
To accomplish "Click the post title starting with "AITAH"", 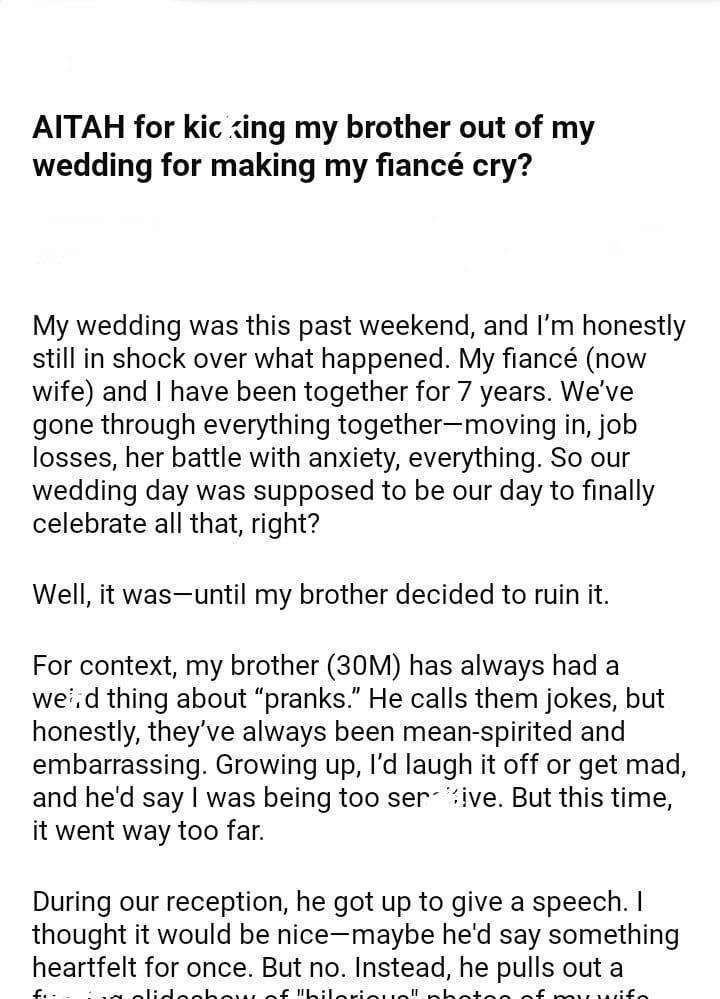I will coord(313,128).
